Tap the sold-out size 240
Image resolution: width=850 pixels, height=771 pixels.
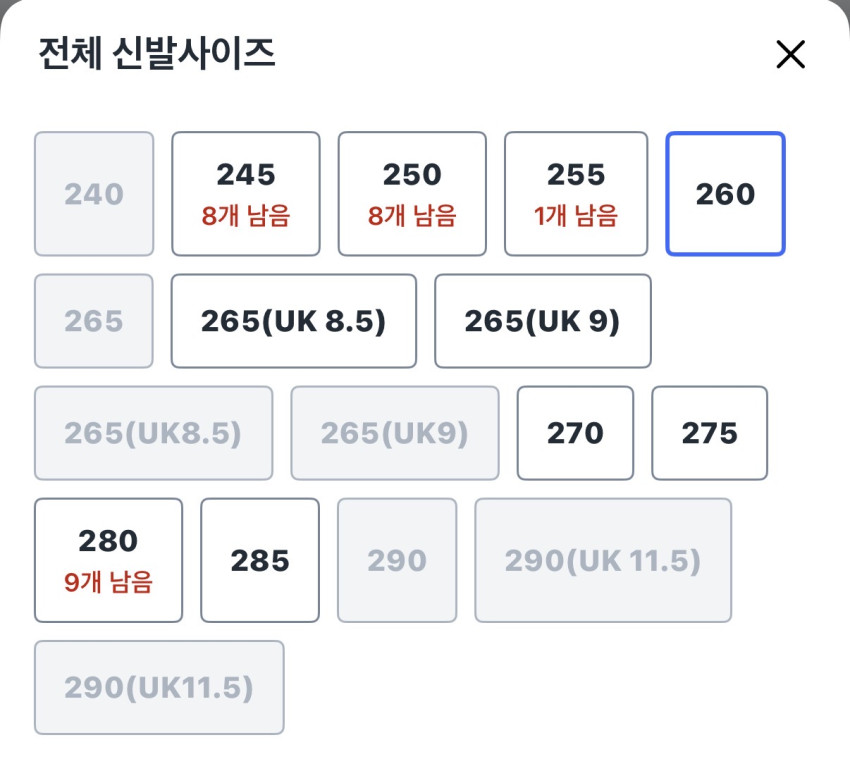94,194
